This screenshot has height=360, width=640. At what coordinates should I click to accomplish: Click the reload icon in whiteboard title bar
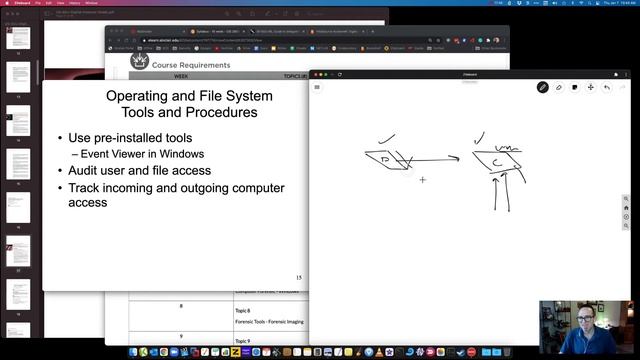(x=340, y=75)
